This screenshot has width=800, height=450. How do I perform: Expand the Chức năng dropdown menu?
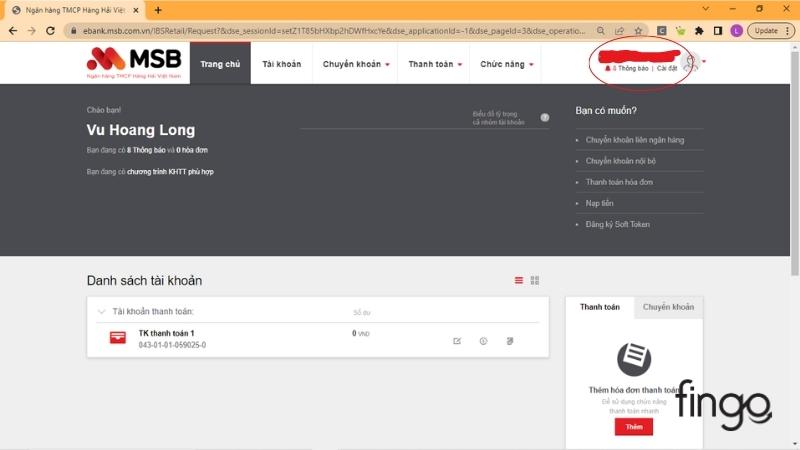pos(507,64)
